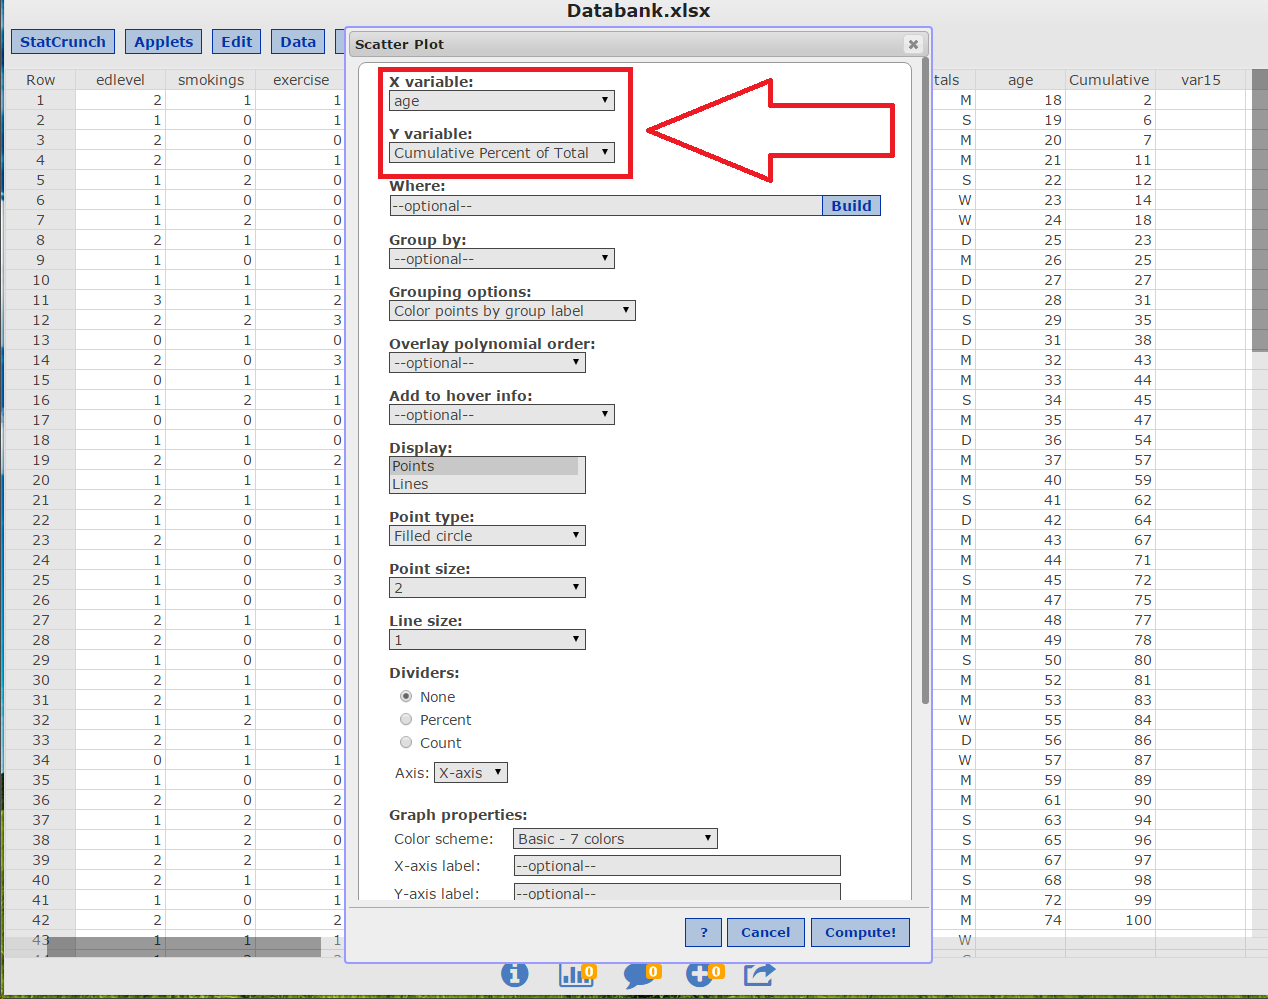
Task: Open the Overlay polynomial order dropdown
Action: pos(487,363)
